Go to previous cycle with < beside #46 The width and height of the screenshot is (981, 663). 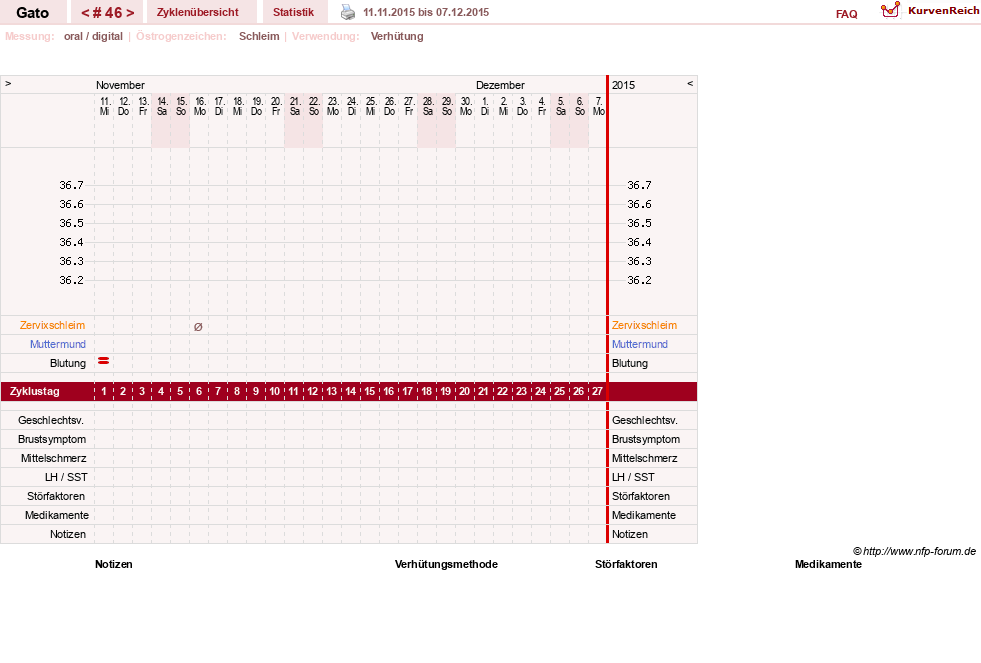click(x=85, y=13)
